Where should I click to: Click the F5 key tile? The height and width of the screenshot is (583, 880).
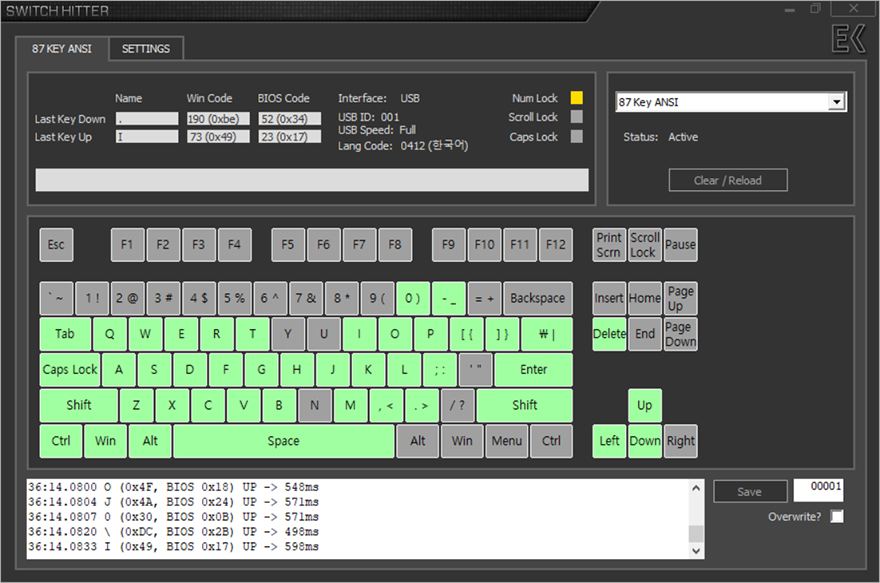pyautogui.click(x=288, y=245)
